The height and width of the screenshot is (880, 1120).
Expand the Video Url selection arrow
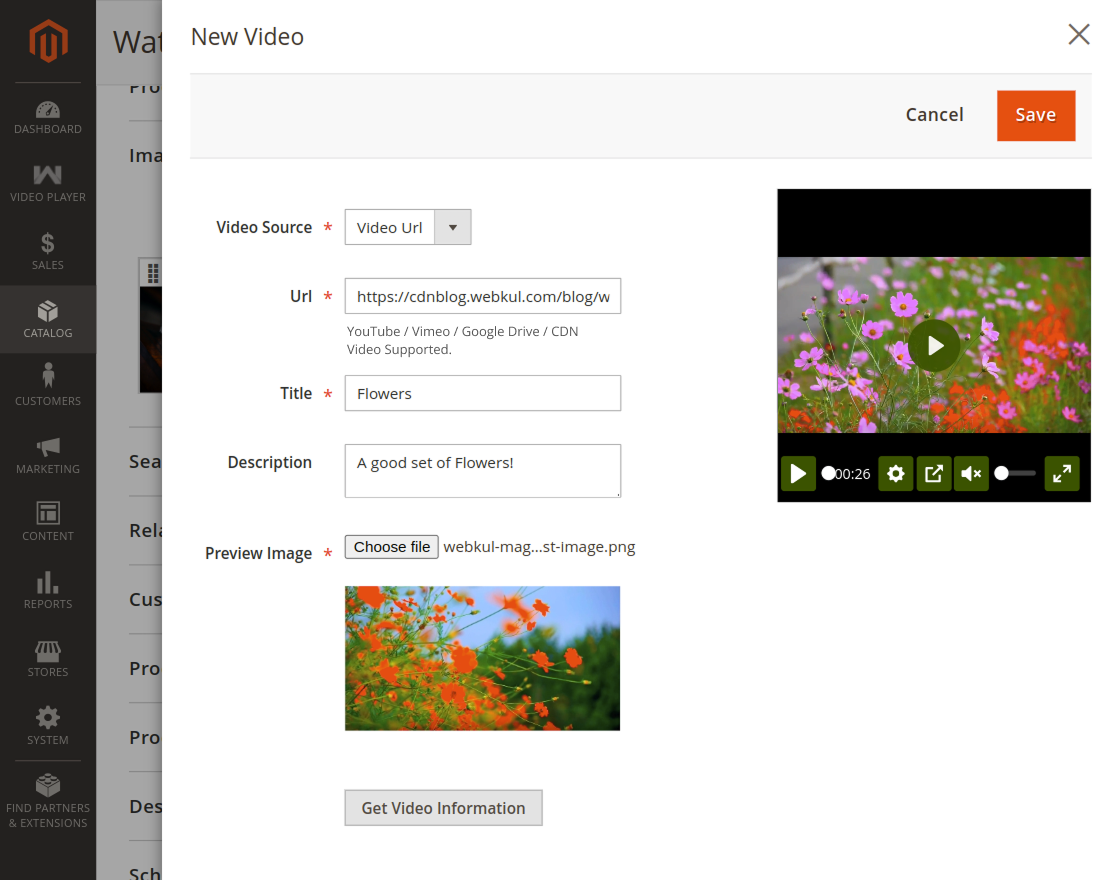pyautogui.click(x=453, y=227)
